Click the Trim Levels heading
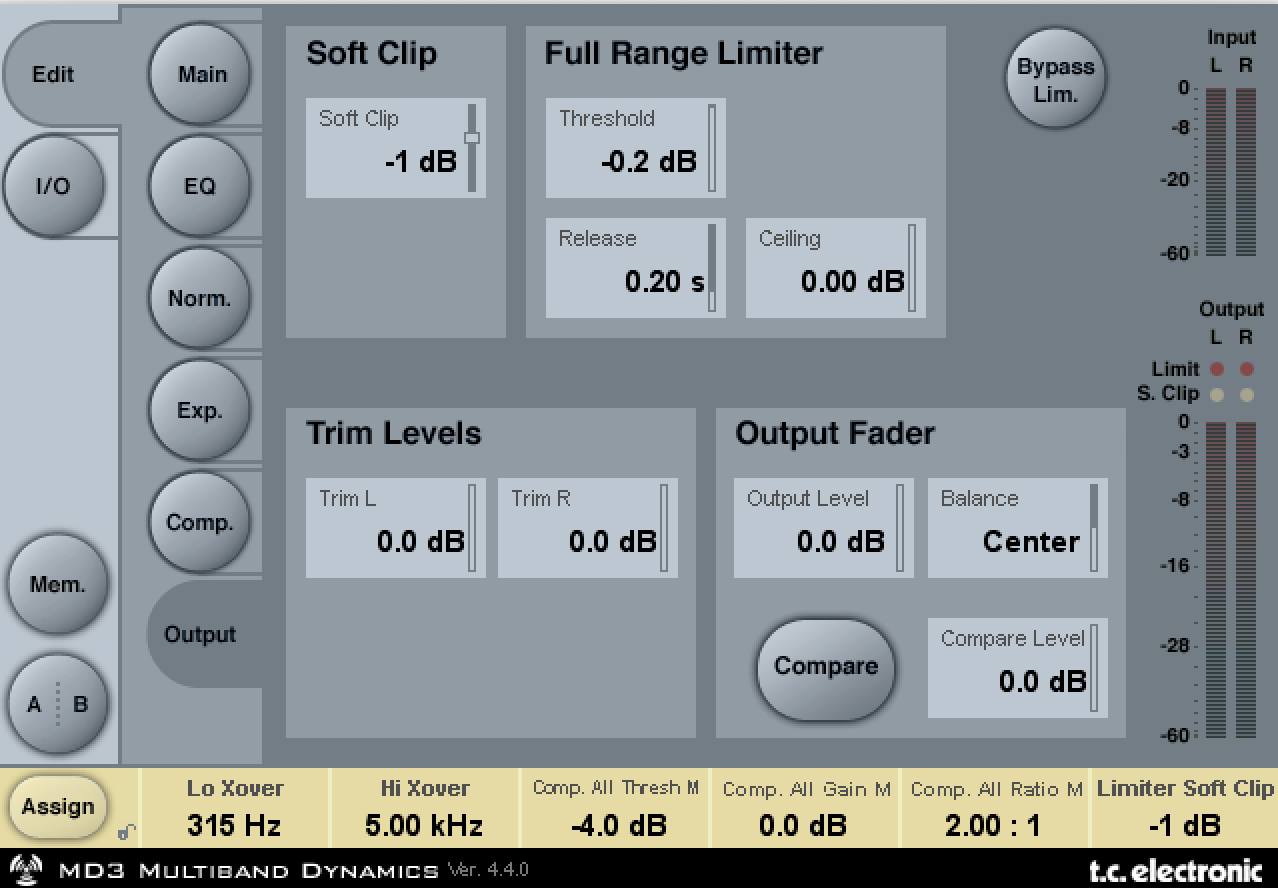Screen dimensions: 1278x888 tap(394, 433)
